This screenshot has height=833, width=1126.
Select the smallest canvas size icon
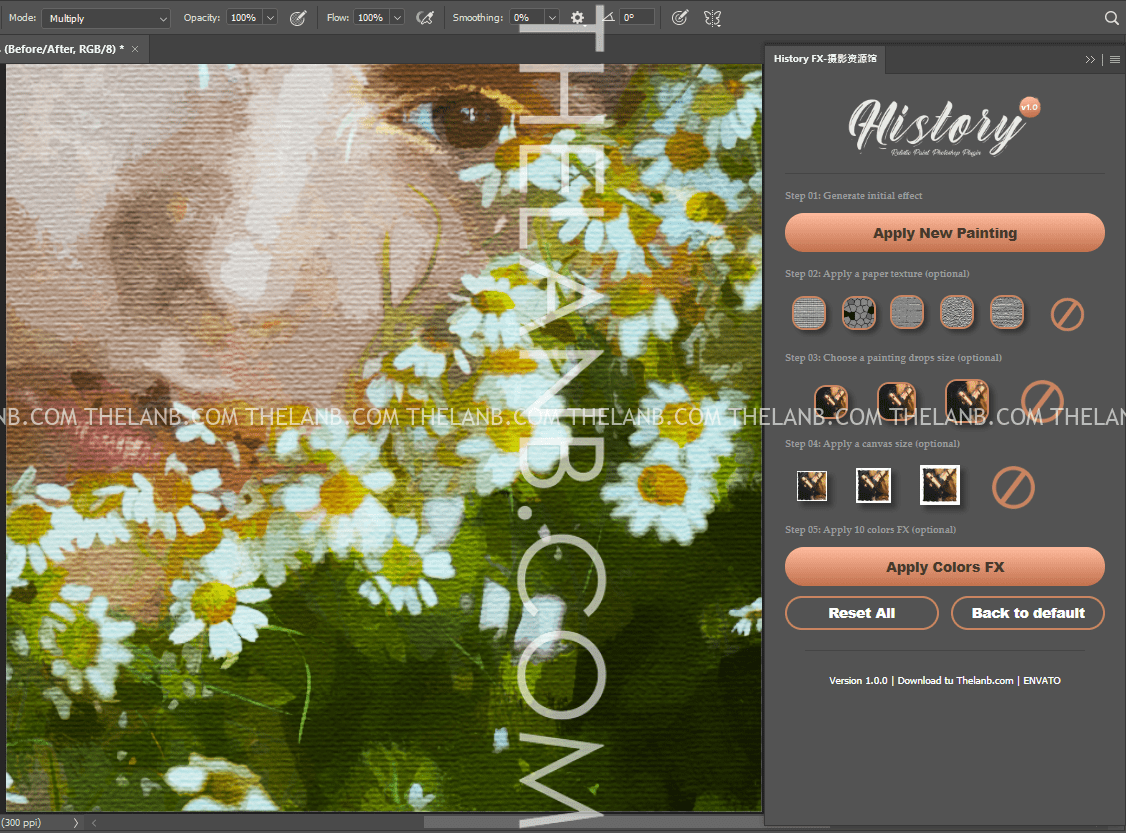[811, 486]
